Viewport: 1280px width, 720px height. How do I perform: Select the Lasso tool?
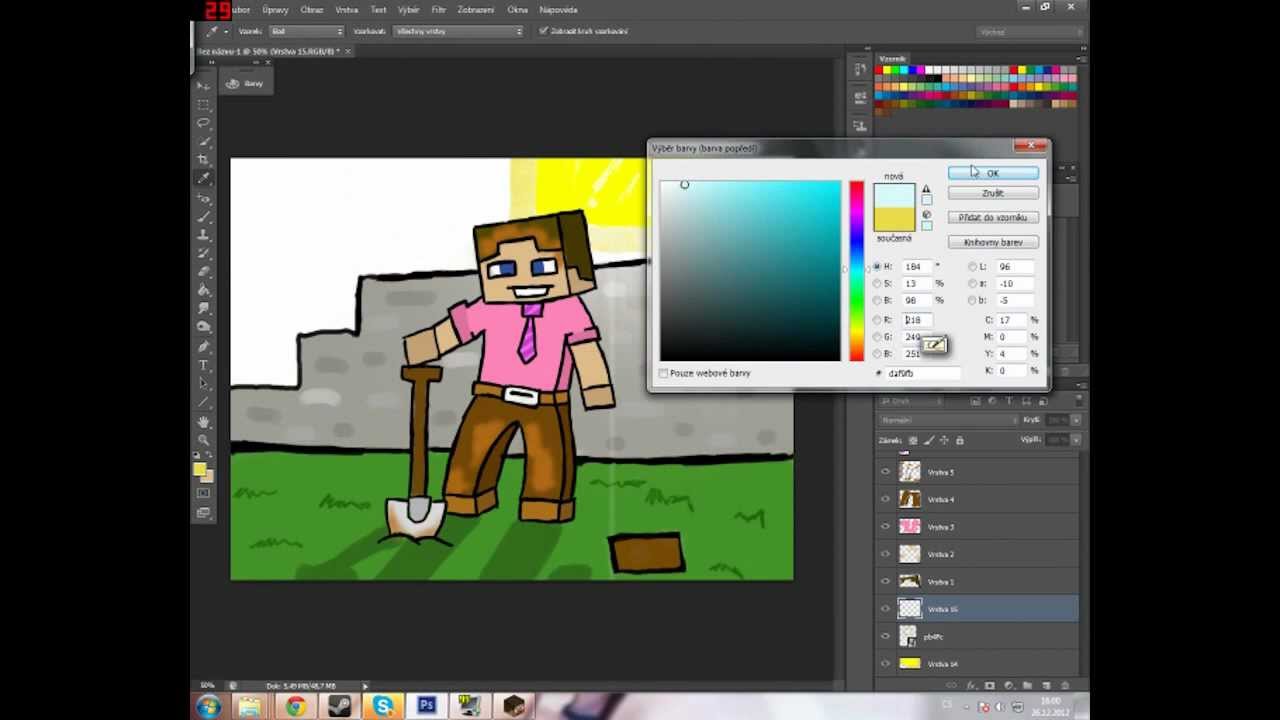[x=203, y=123]
